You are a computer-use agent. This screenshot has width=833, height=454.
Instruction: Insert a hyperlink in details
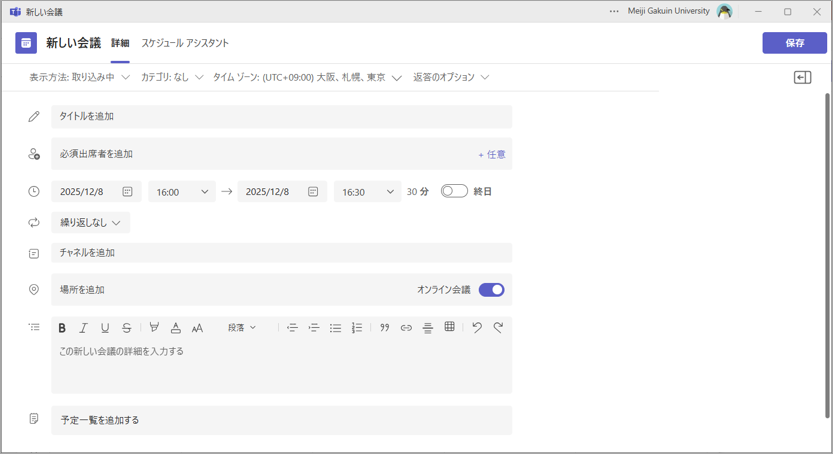click(x=406, y=328)
